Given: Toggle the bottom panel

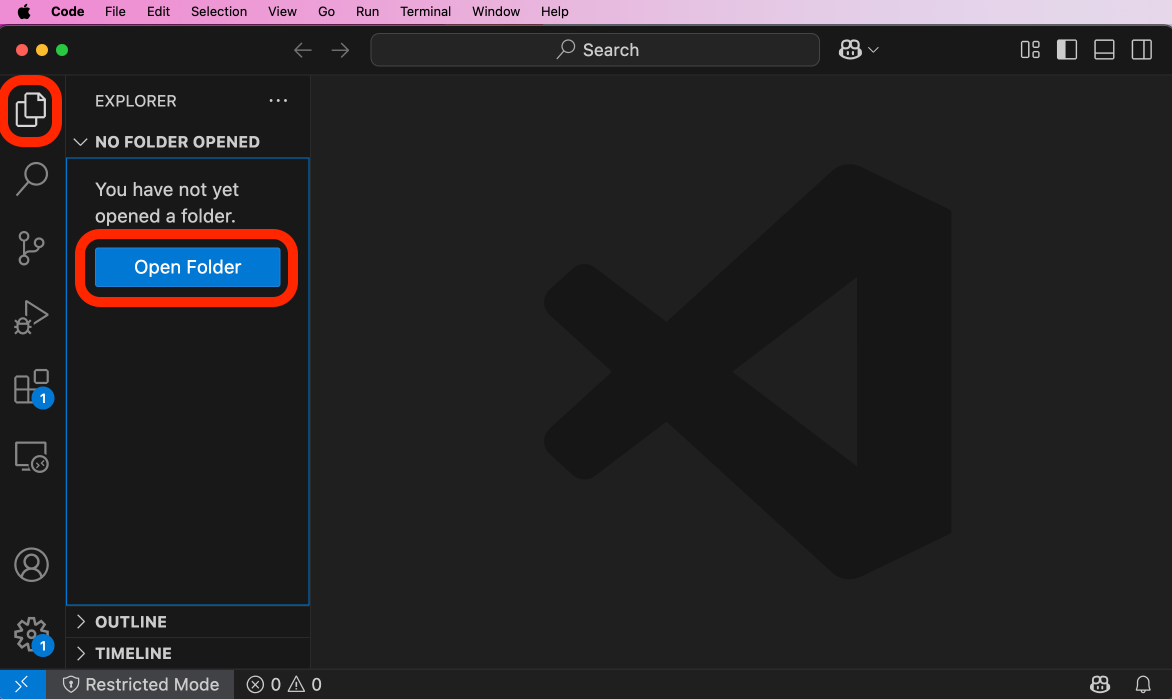Looking at the screenshot, I should 1104,50.
